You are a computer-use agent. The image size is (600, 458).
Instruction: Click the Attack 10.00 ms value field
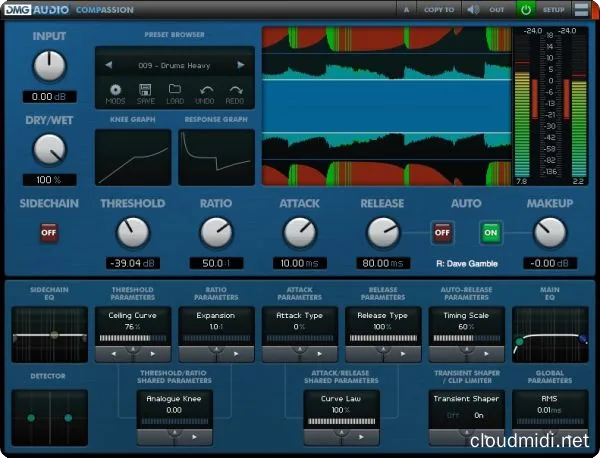(x=300, y=263)
